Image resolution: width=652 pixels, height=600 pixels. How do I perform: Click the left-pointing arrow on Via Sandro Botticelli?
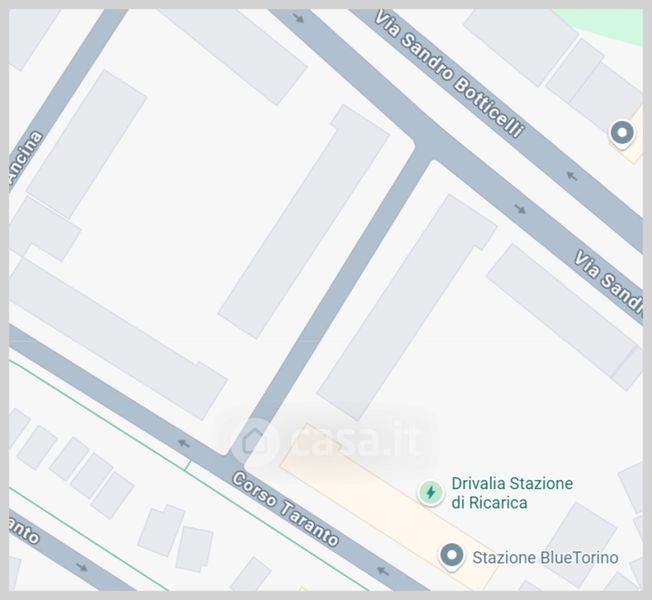pos(572,176)
